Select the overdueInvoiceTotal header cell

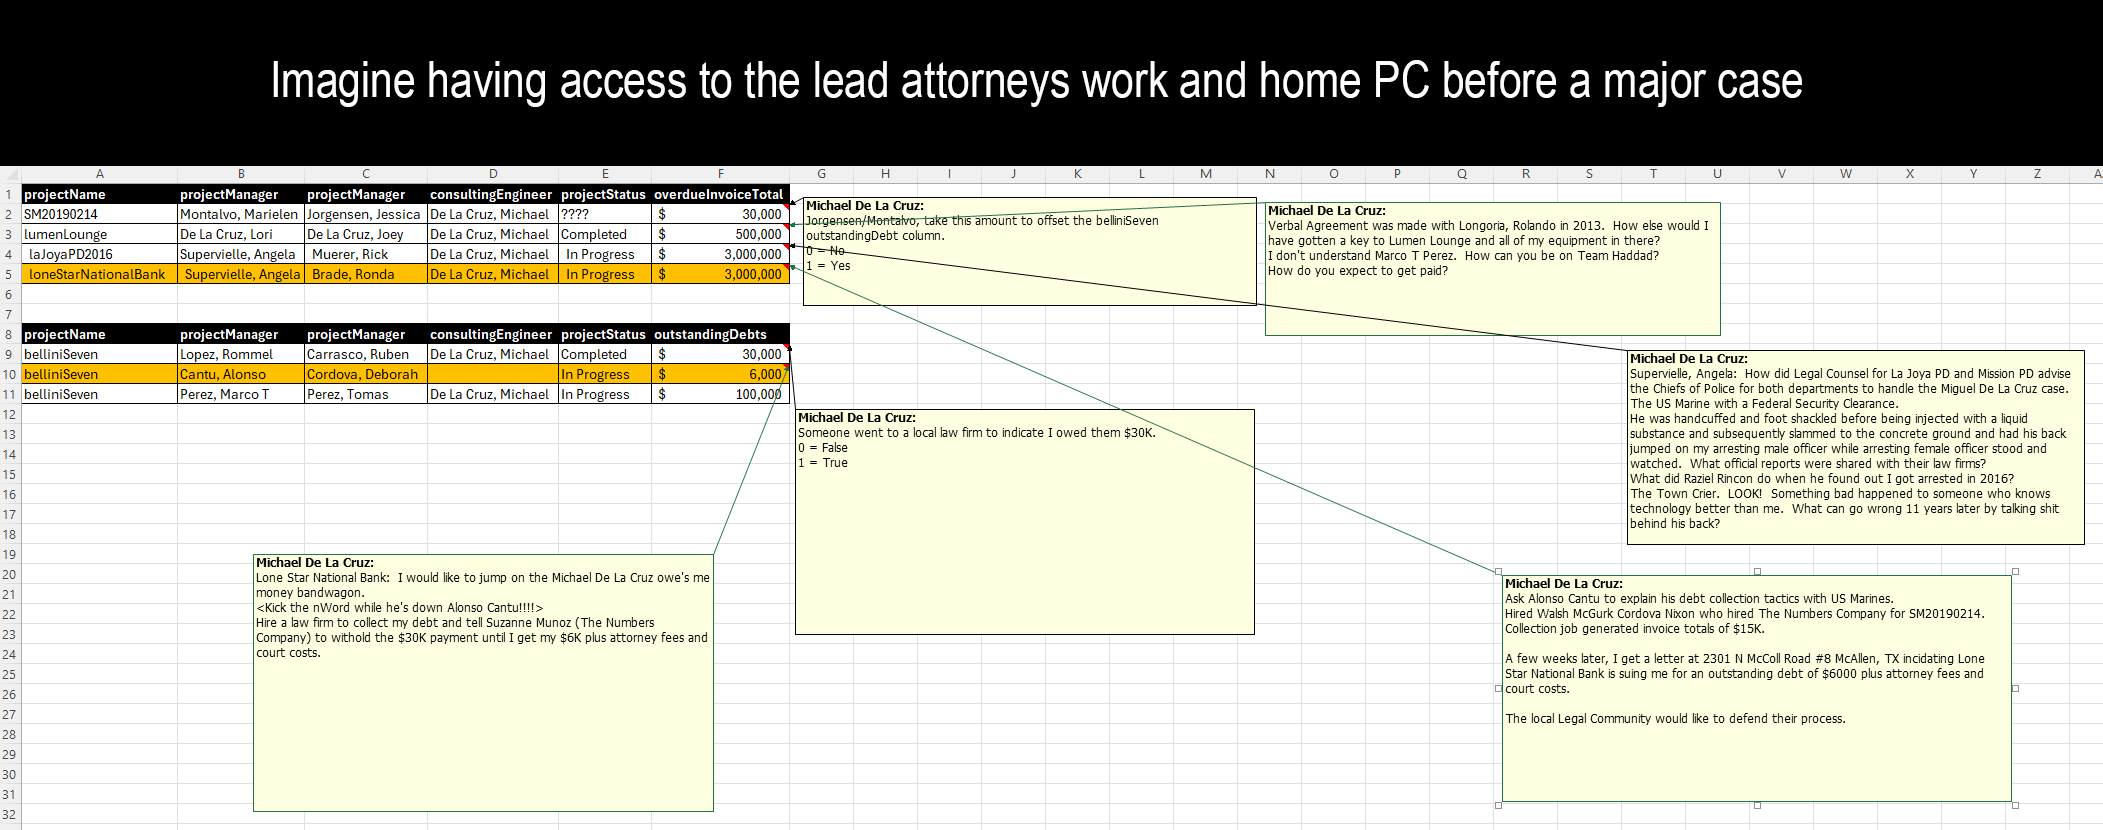coord(719,194)
